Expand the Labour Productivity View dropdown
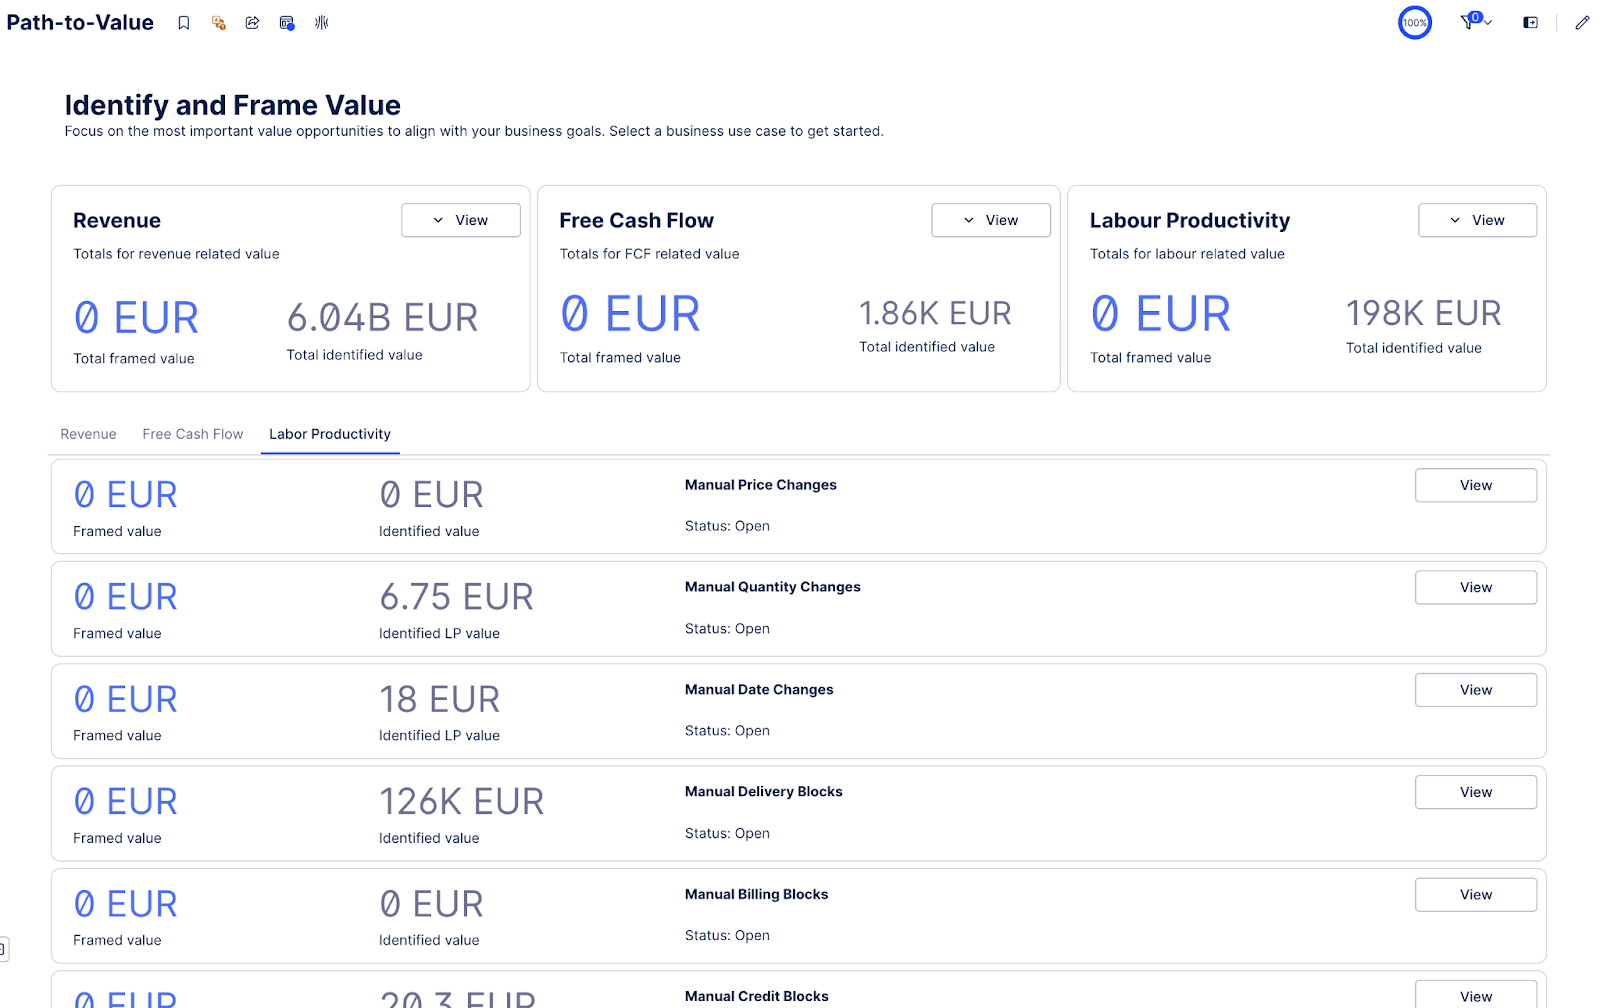This screenshot has width=1600, height=1008. point(1476,220)
